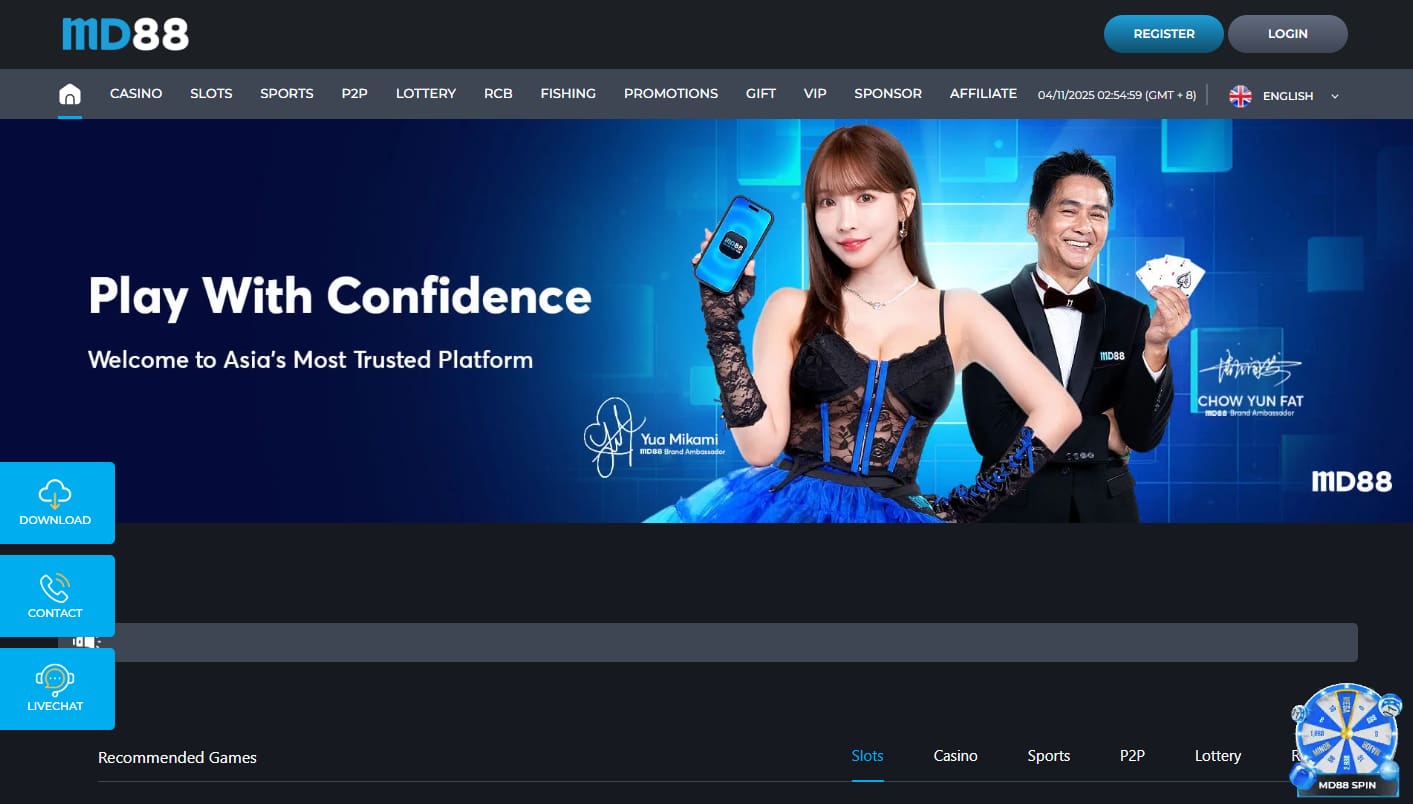Screen dimensions: 1413x804
Task: Switch to the Lottery recommended games tab
Action: 1217,756
